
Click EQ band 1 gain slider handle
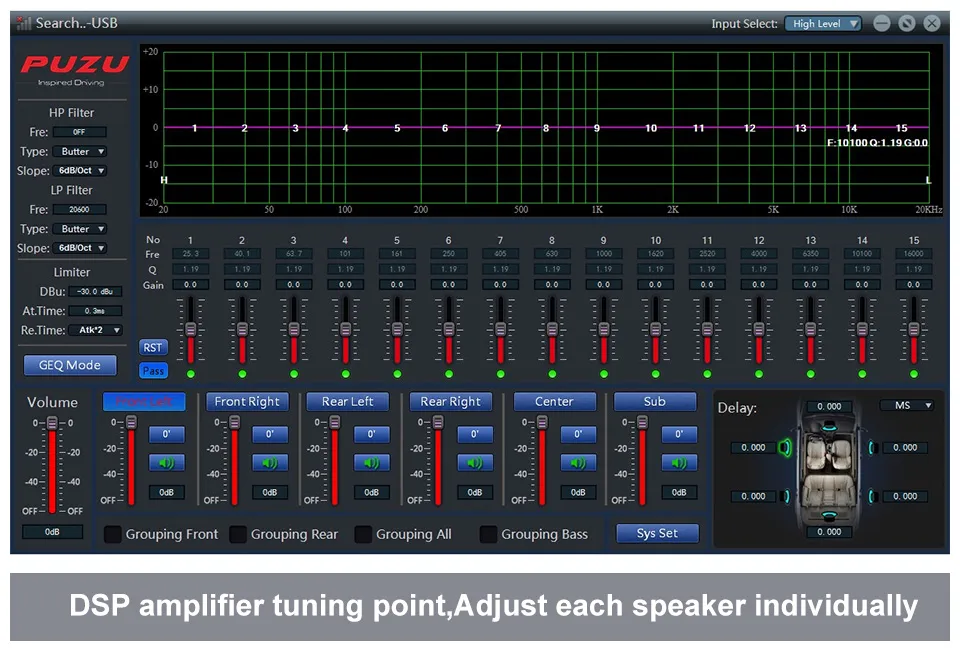click(190, 329)
